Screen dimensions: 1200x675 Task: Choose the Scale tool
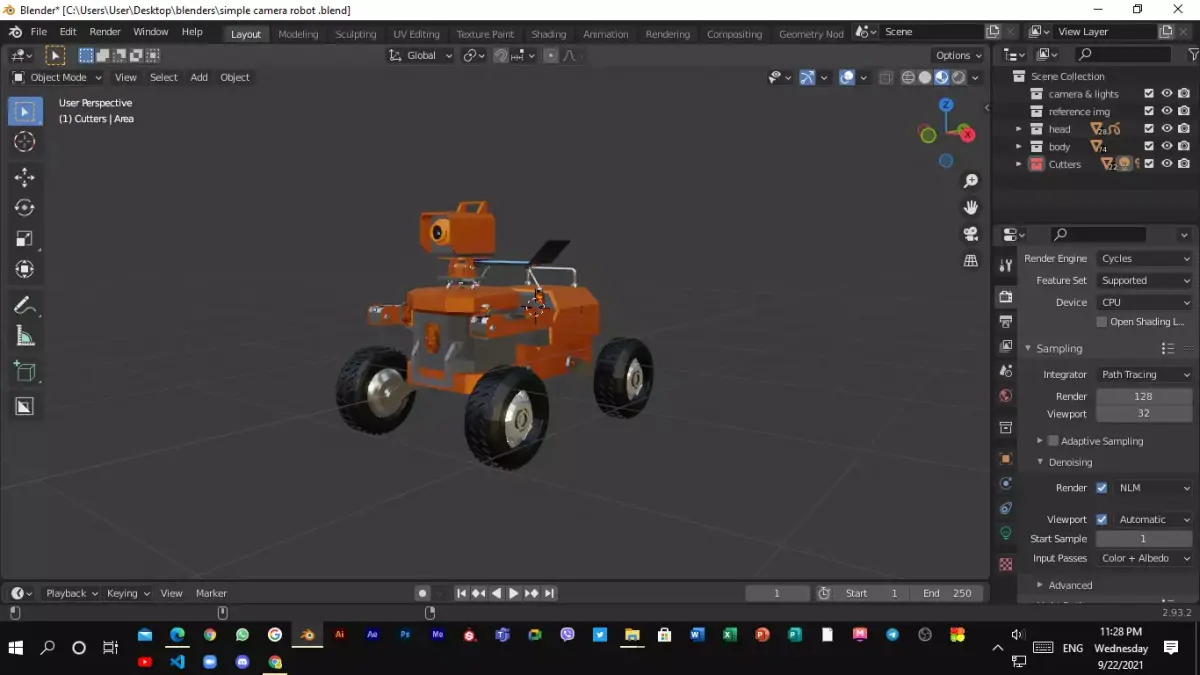25,238
